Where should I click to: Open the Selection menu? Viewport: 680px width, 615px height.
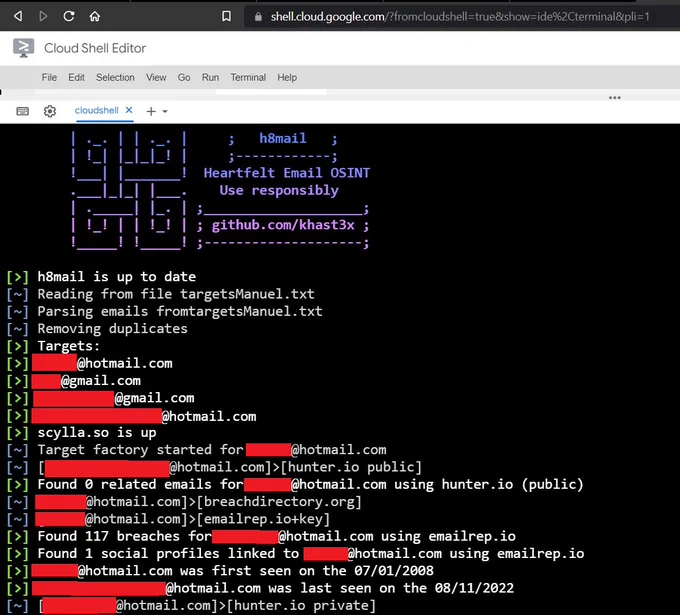coord(115,77)
